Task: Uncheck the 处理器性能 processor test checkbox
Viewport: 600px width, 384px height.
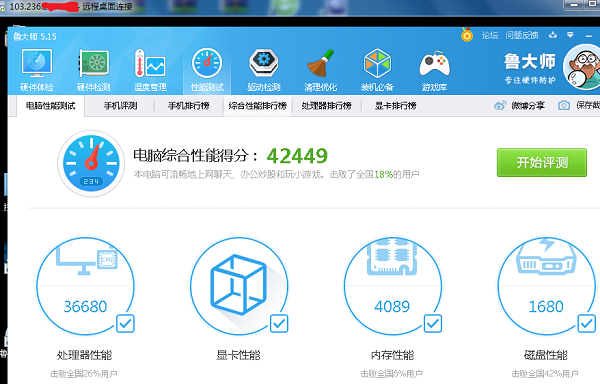Action: [125, 324]
